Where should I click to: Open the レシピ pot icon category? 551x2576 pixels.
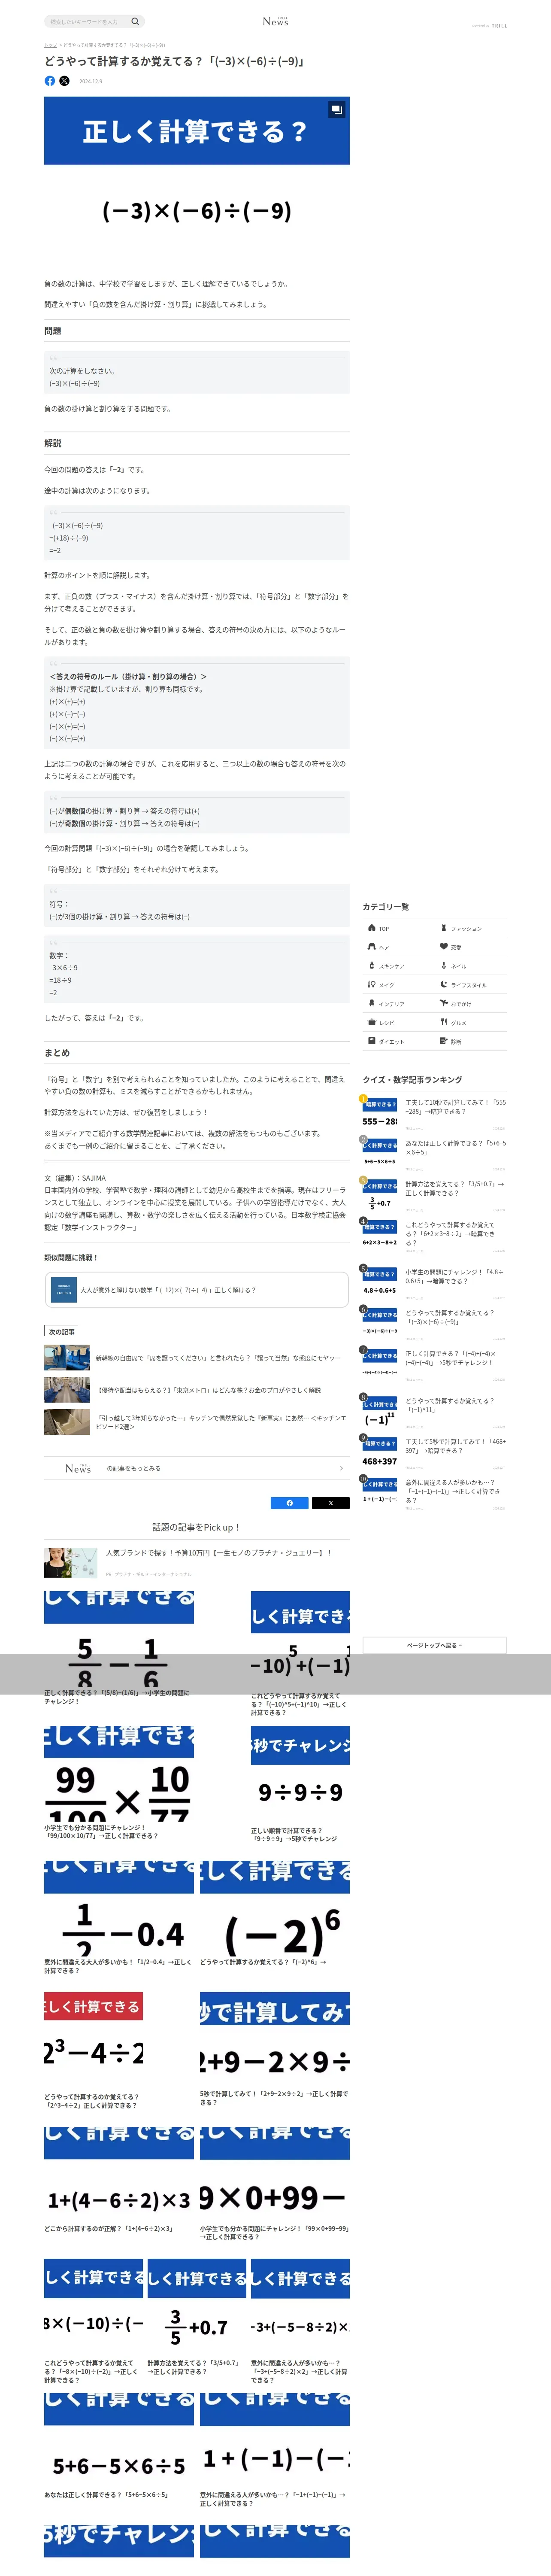(372, 1022)
